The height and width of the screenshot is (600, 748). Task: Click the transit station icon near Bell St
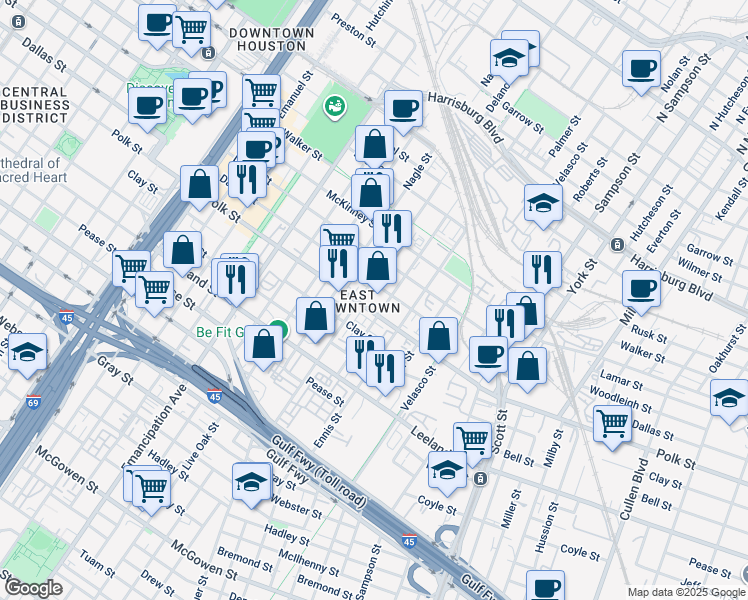[x=480, y=478]
